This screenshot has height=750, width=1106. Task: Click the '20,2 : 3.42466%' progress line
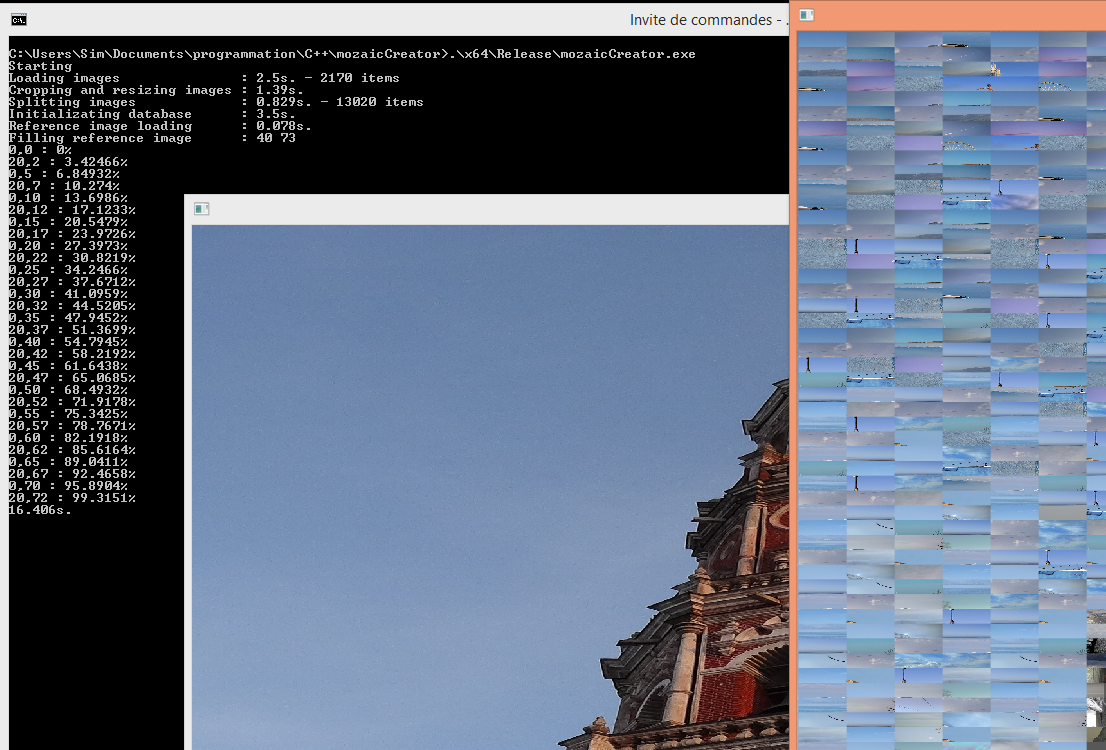[68, 162]
